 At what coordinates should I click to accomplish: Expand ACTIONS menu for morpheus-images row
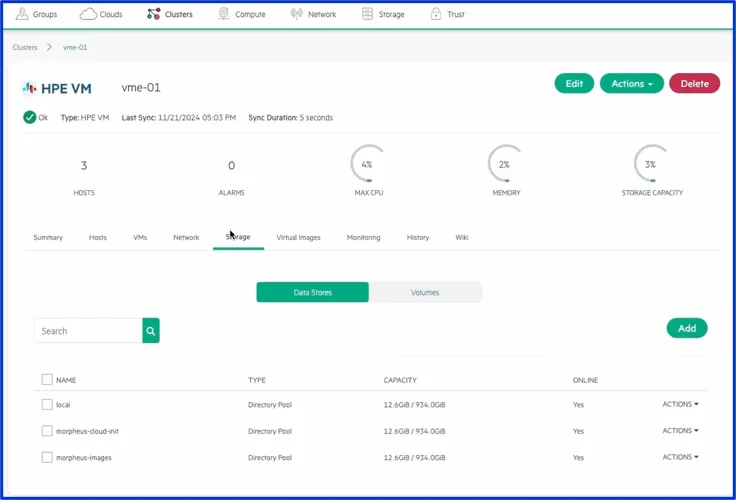point(680,457)
